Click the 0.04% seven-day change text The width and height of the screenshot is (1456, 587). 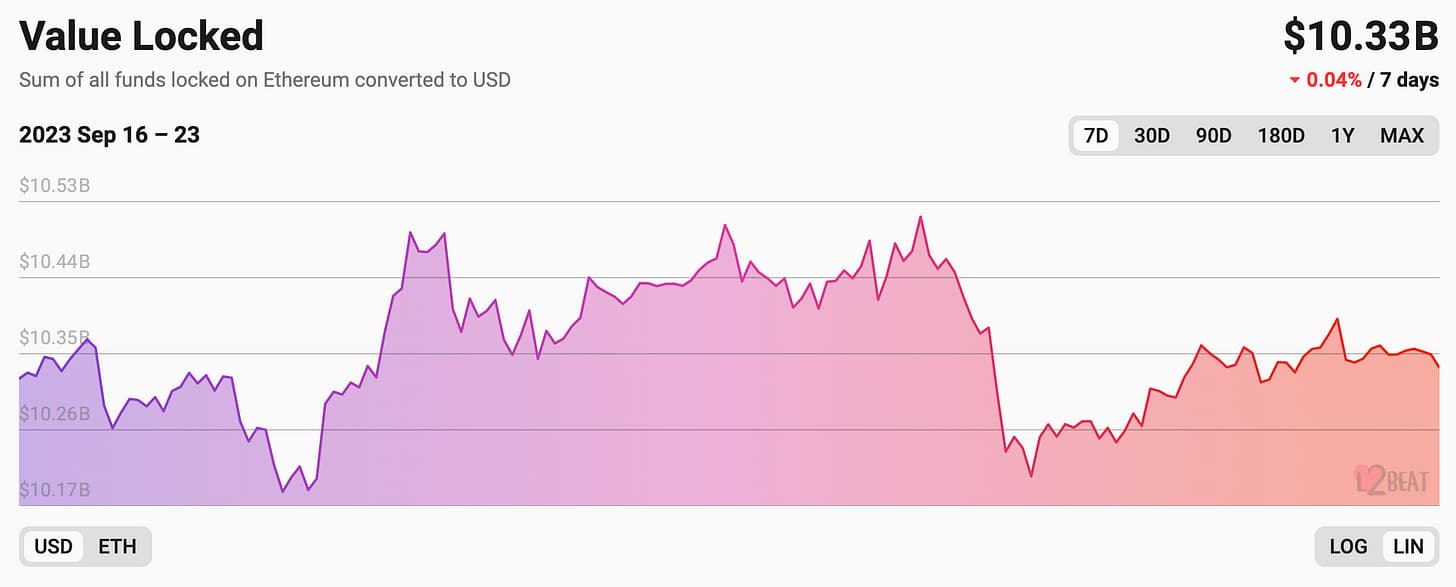pyautogui.click(x=1334, y=81)
